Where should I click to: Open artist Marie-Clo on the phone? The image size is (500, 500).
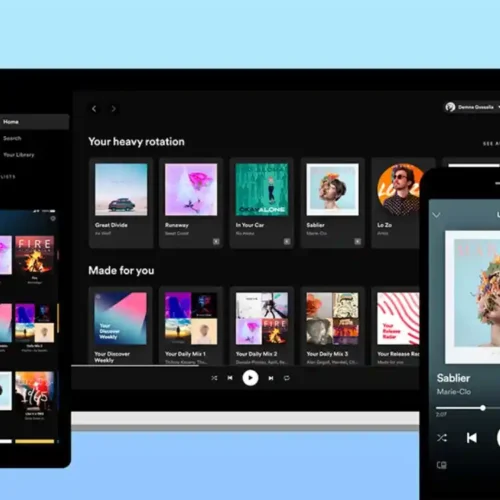click(454, 392)
